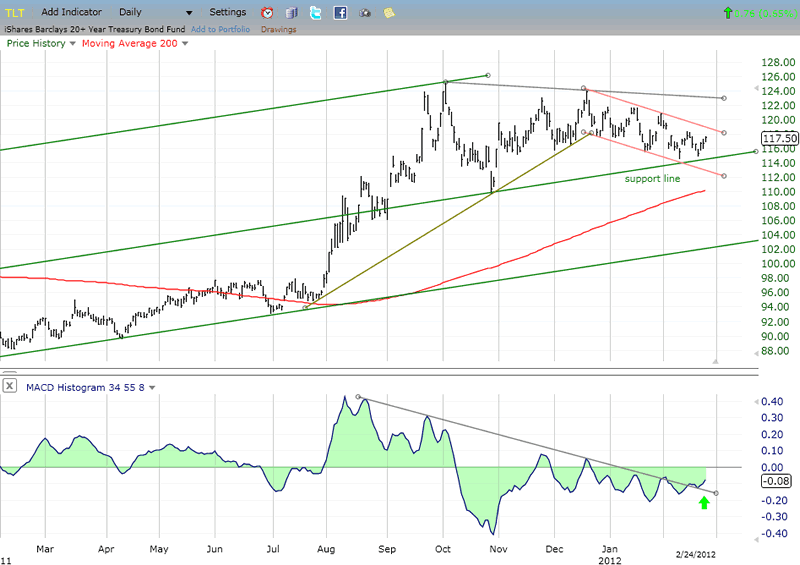Open the alarm clock alerts icon
This screenshot has height=565, width=800.
pos(268,13)
